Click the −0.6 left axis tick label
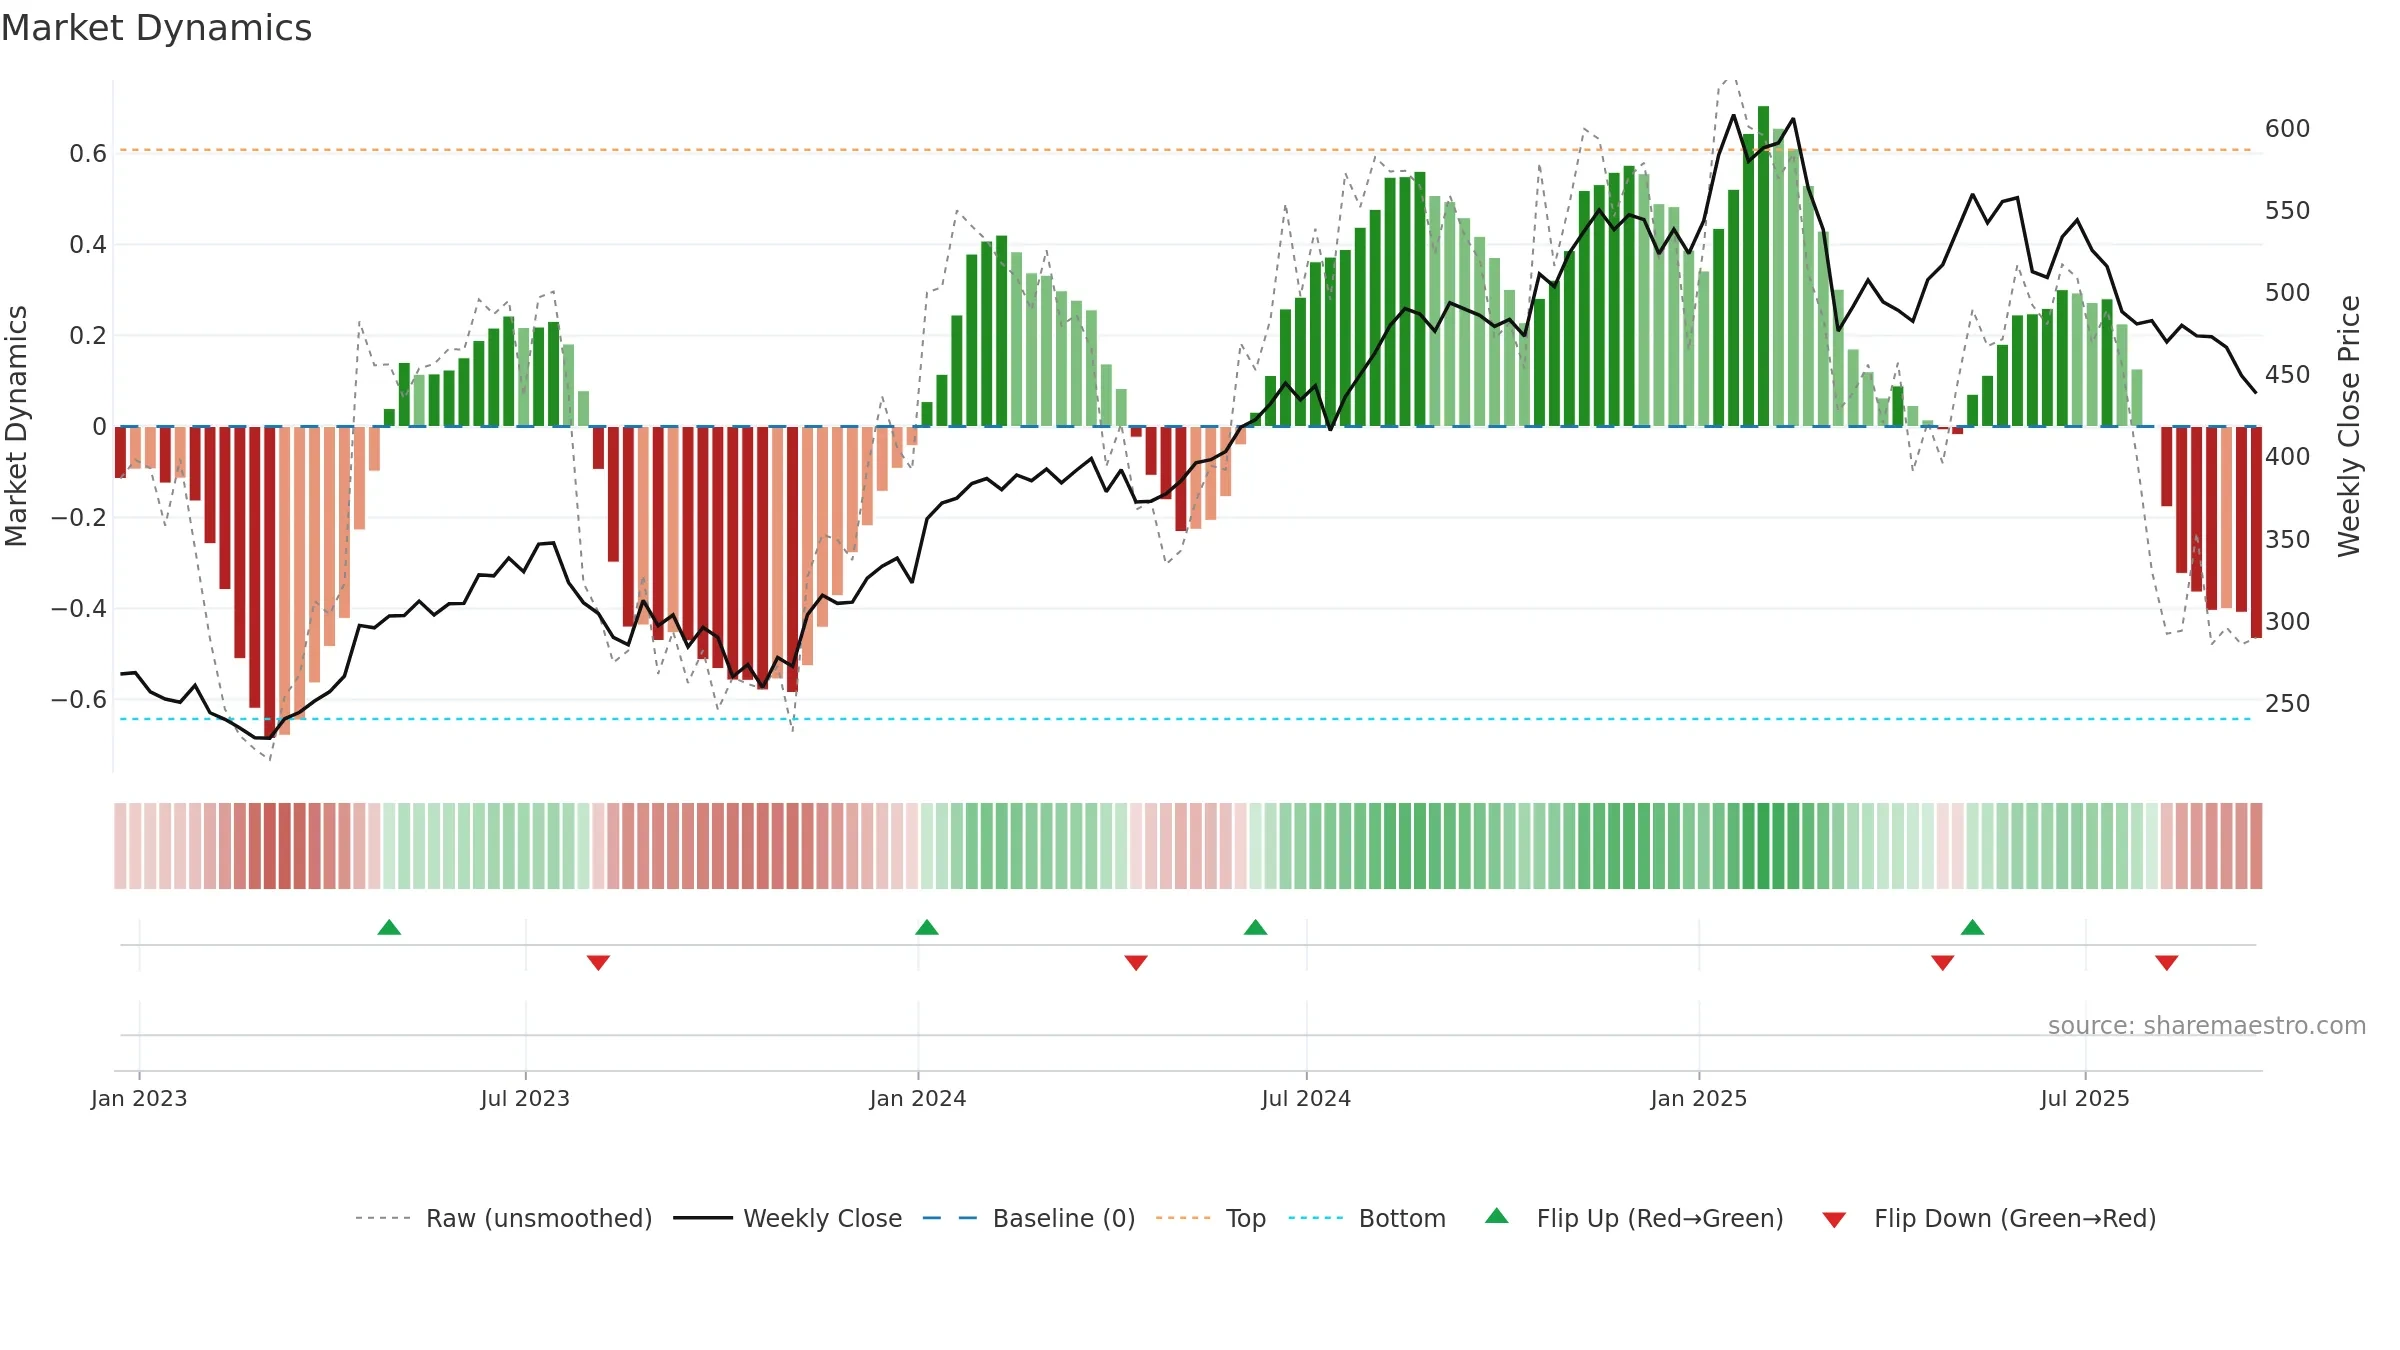This screenshot has width=2400, height=1350. point(79,700)
